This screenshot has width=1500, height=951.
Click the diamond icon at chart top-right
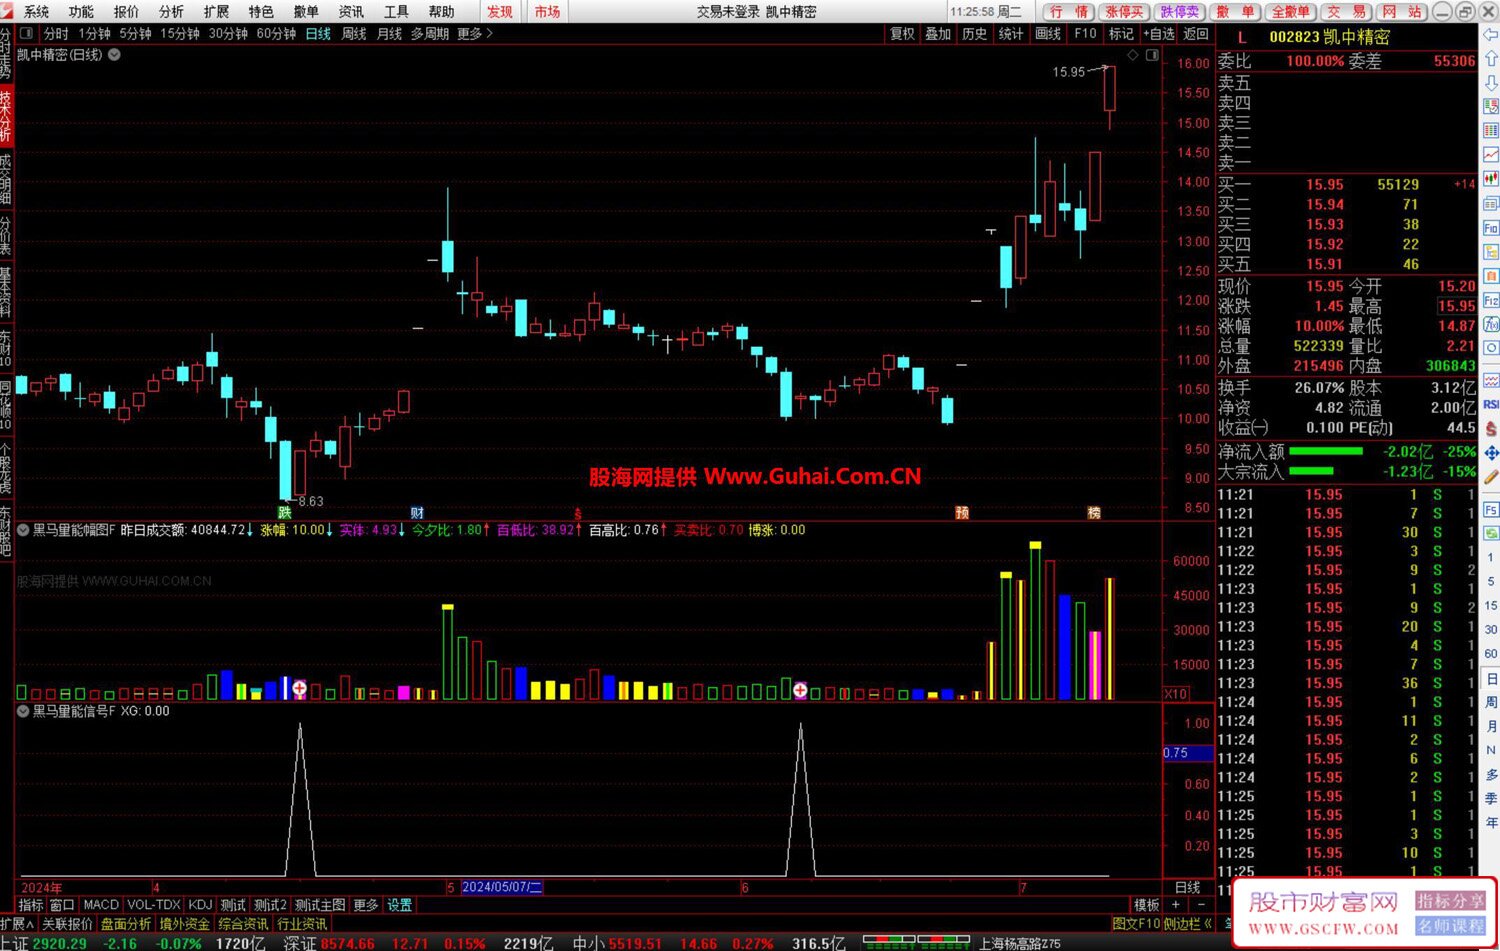point(1133,55)
